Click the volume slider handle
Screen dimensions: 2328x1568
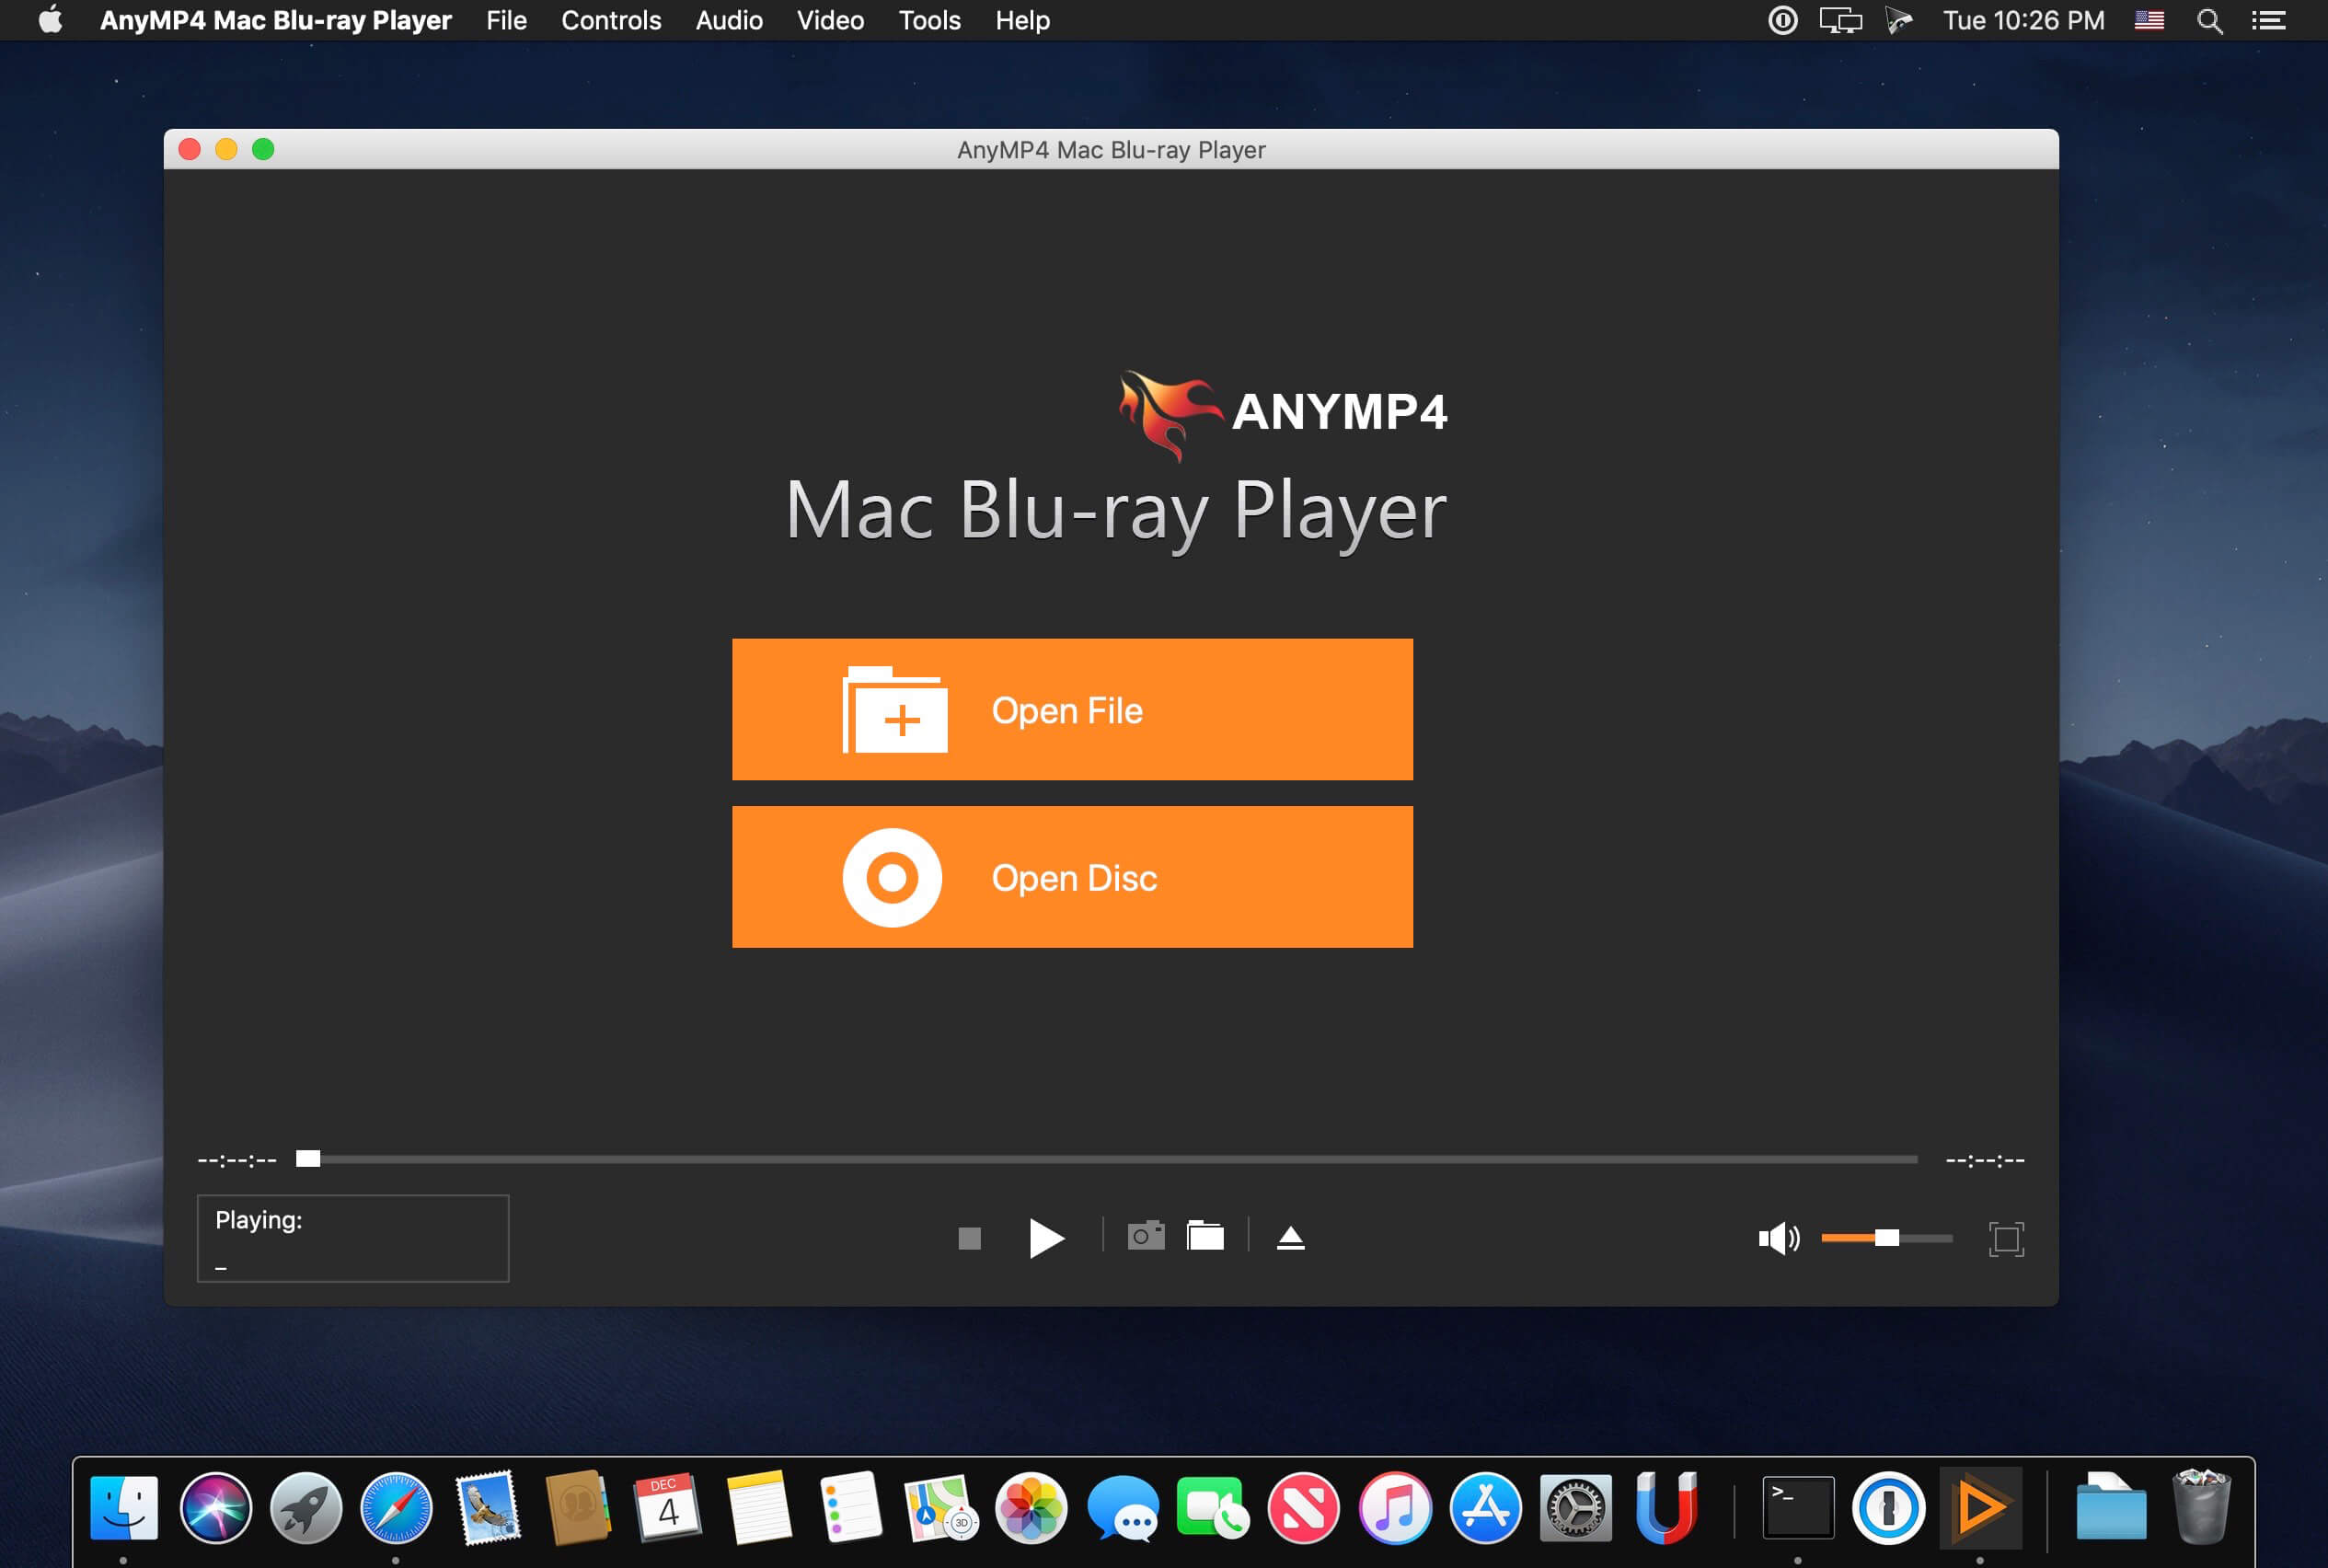pyautogui.click(x=1886, y=1238)
